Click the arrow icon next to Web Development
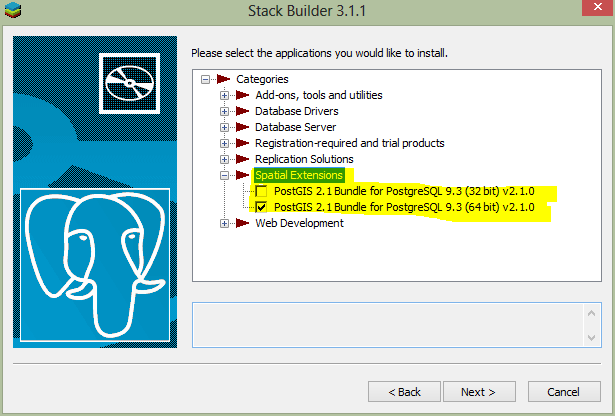Viewport: 615px width, 416px height. click(x=242, y=223)
